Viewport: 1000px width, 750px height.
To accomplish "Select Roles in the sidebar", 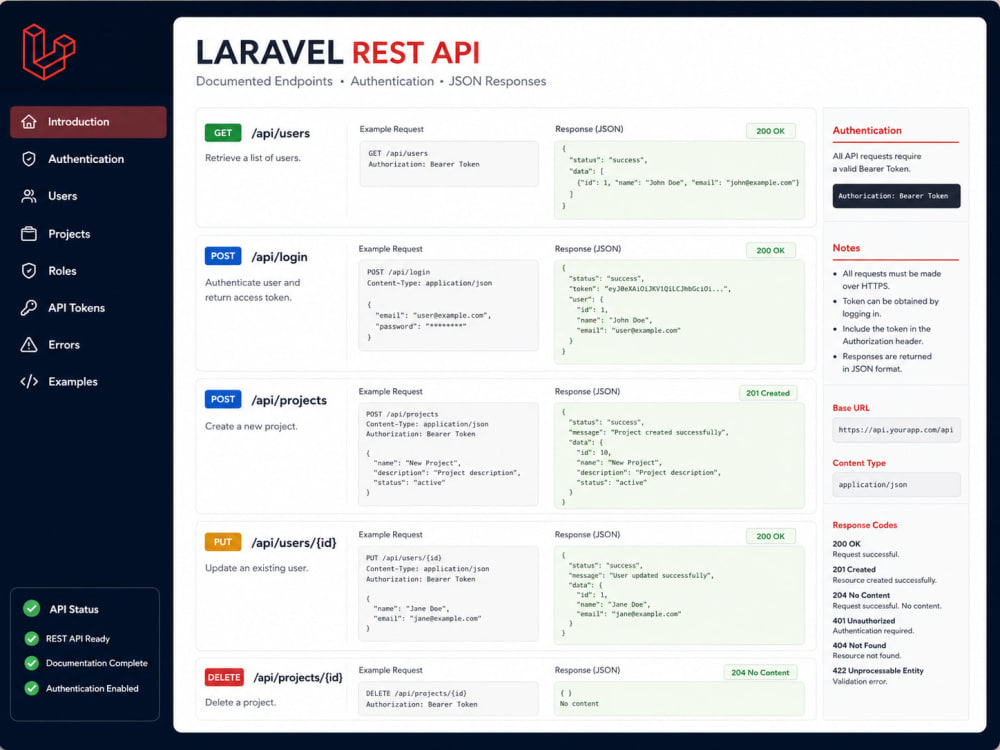I will pos(88,270).
